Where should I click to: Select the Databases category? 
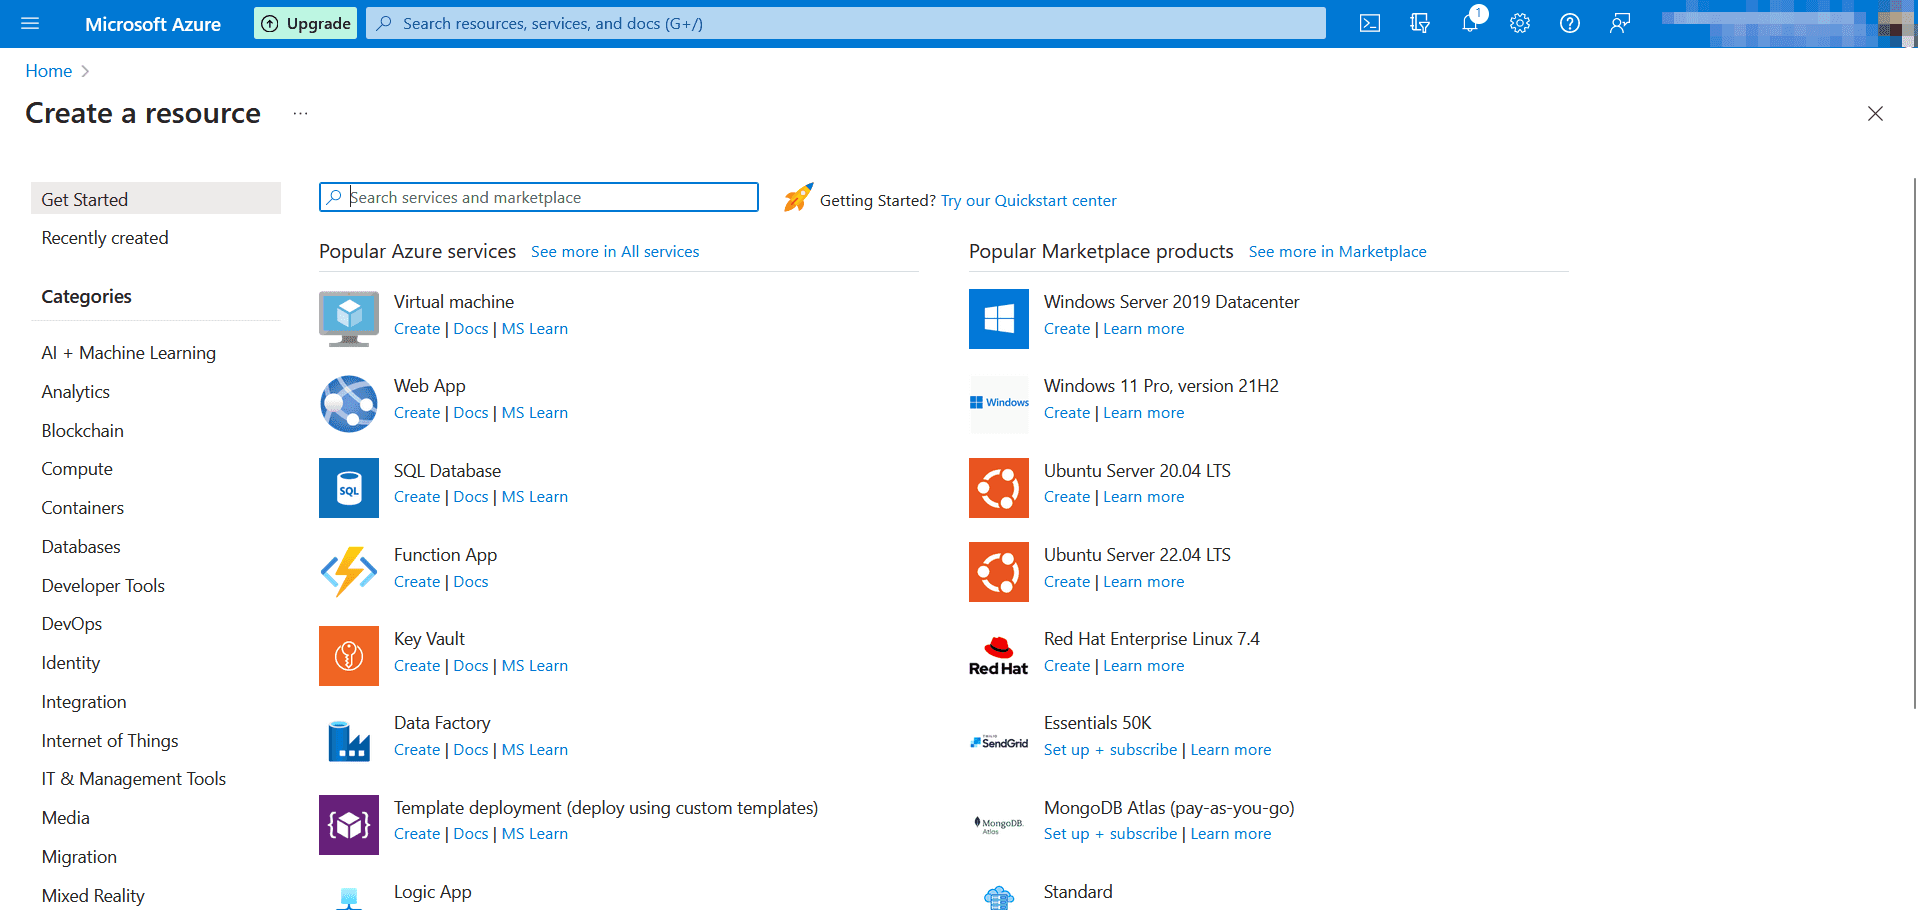point(80,546)
